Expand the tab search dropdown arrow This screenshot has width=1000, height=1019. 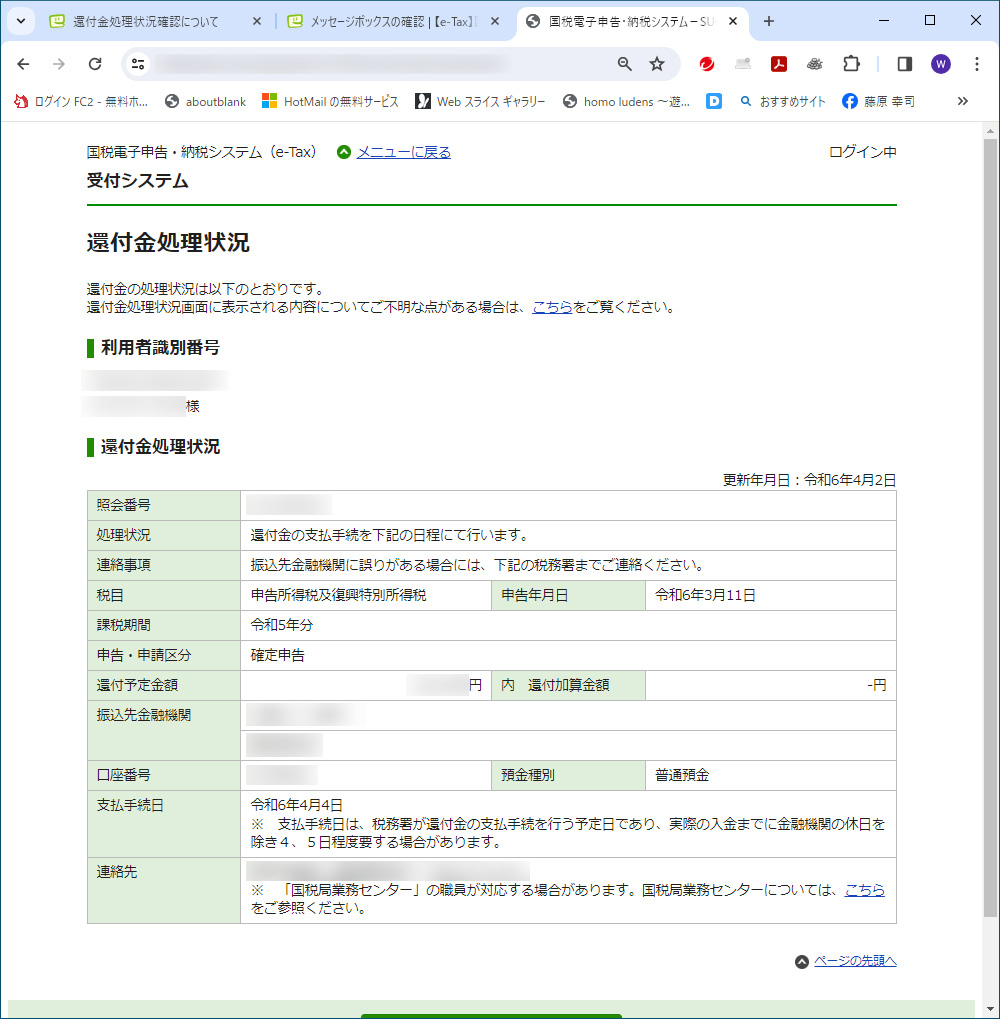pyautogui.click(x=20, y=21)
